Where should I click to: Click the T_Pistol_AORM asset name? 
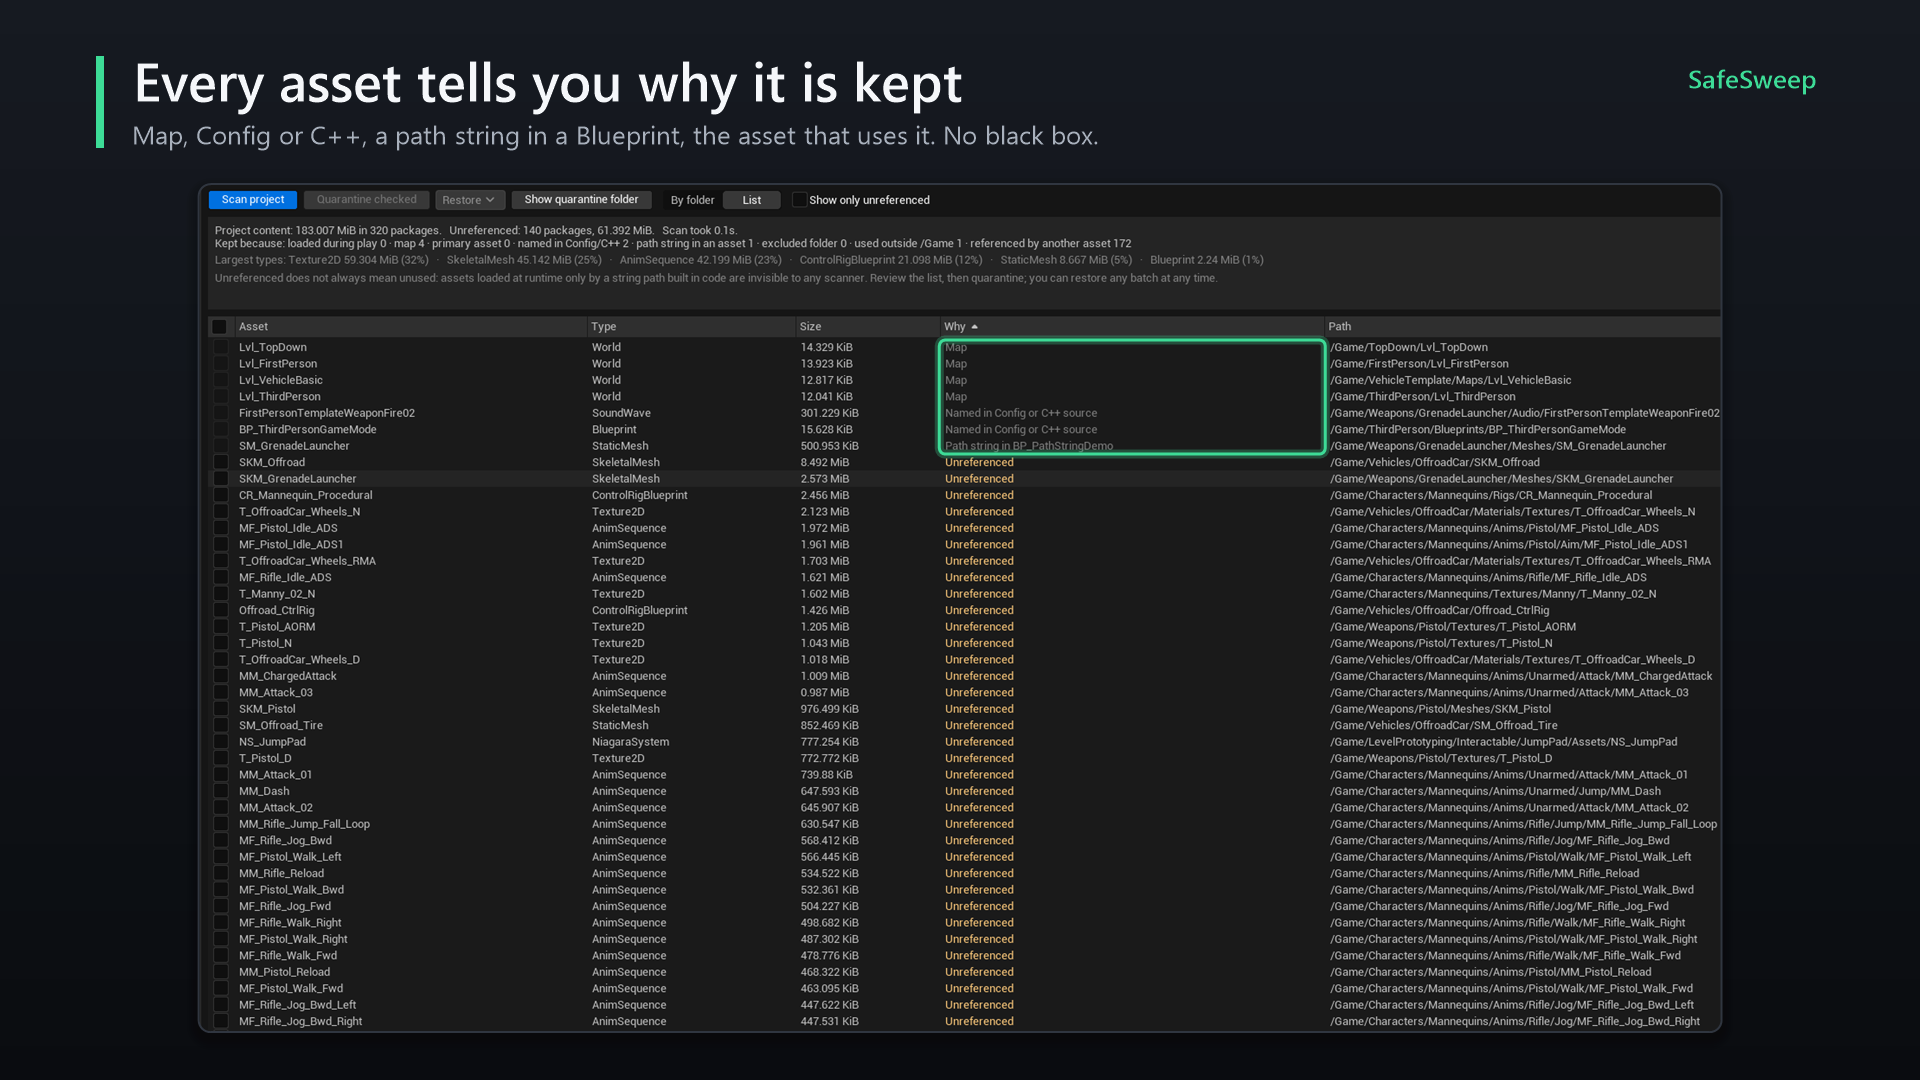277,627
